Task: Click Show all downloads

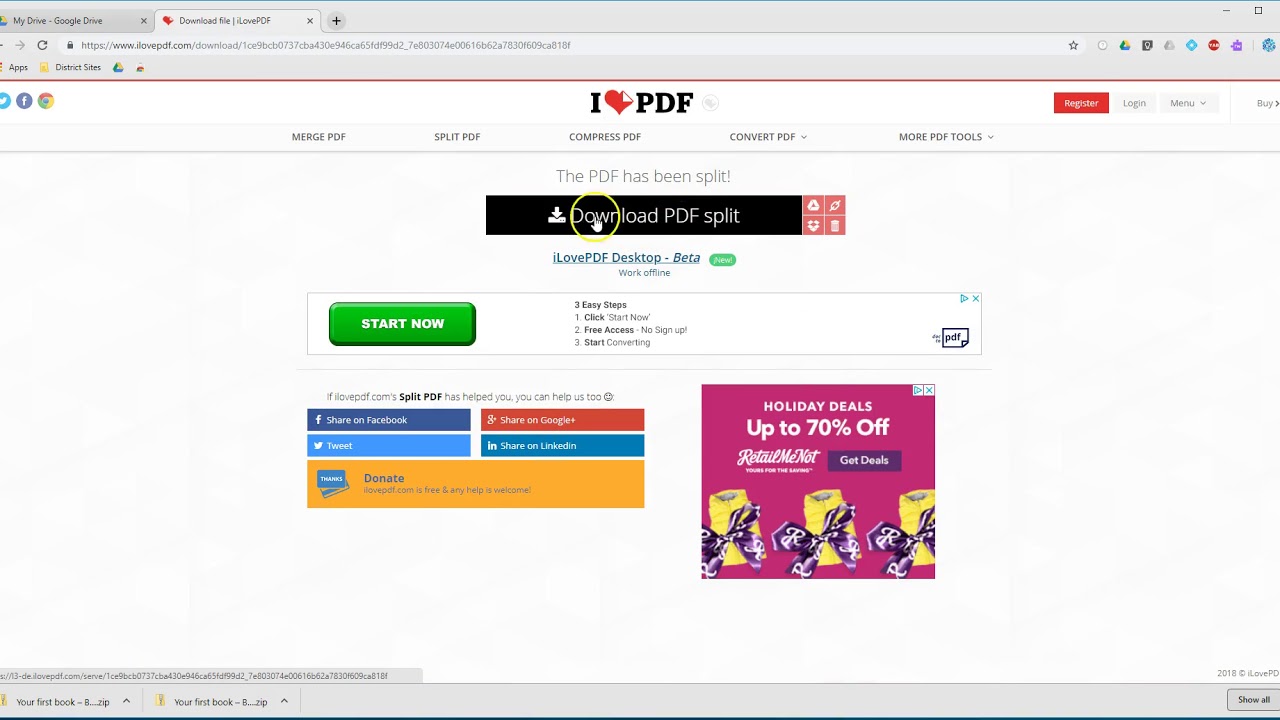Action: (1253, 700)
